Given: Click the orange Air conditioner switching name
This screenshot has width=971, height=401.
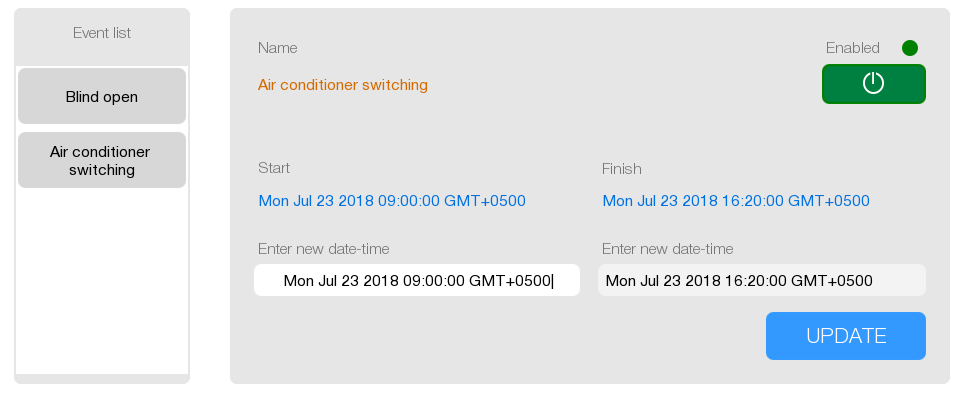Looking at the screenshot, I should coord(343,85).
